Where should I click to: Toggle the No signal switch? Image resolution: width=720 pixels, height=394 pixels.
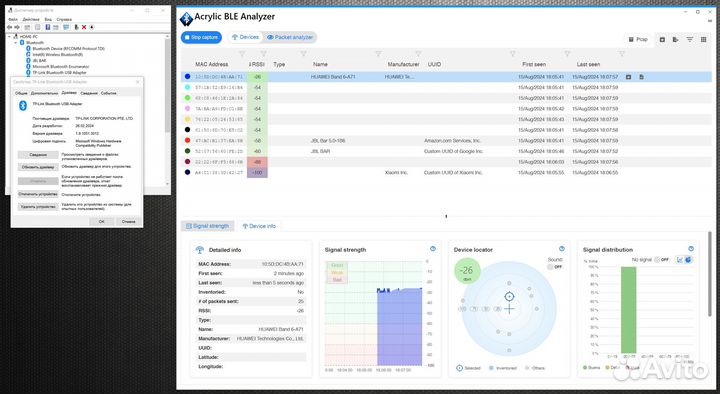[x=662, y=260]
